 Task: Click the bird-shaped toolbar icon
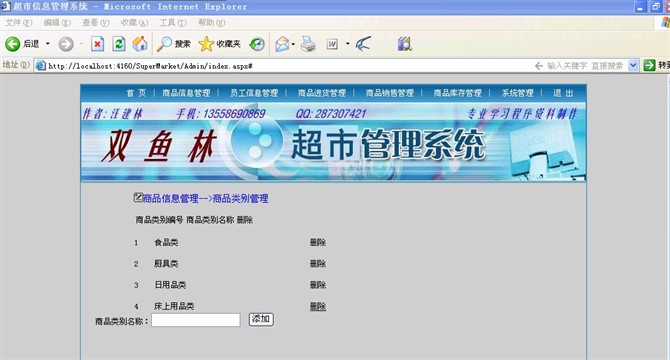click(x=363, y=44)
